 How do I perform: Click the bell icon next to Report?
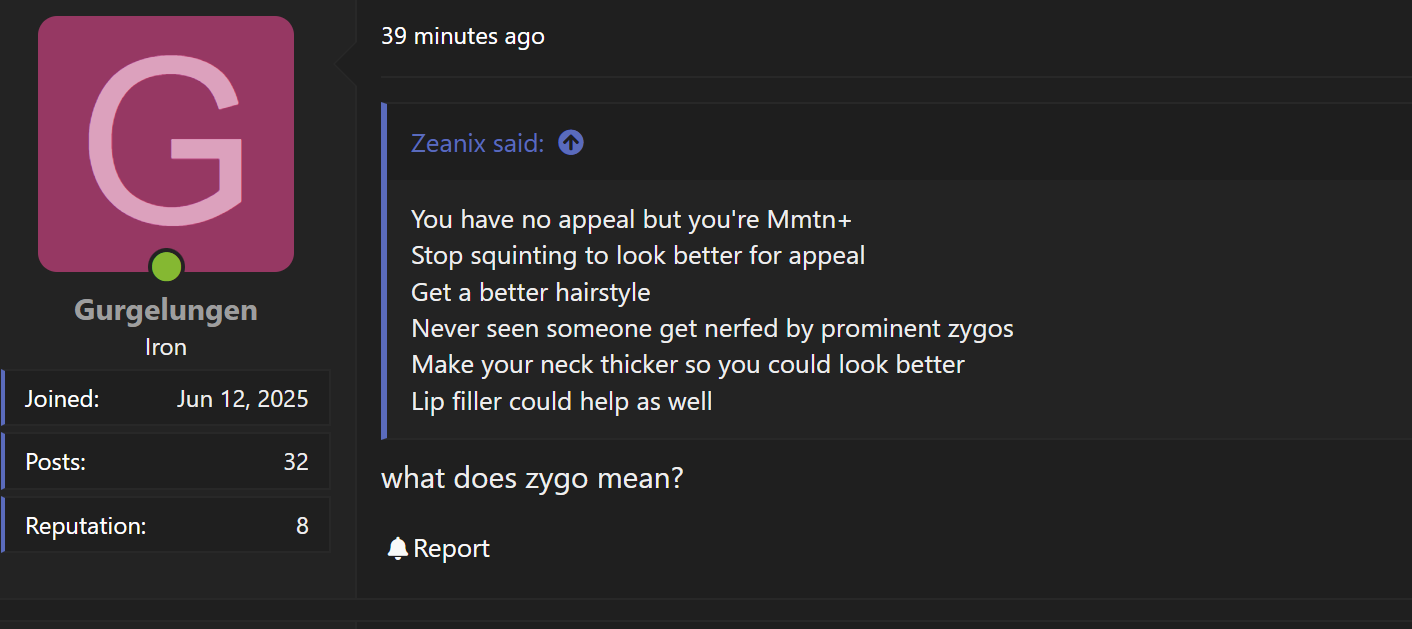[398, 548]
